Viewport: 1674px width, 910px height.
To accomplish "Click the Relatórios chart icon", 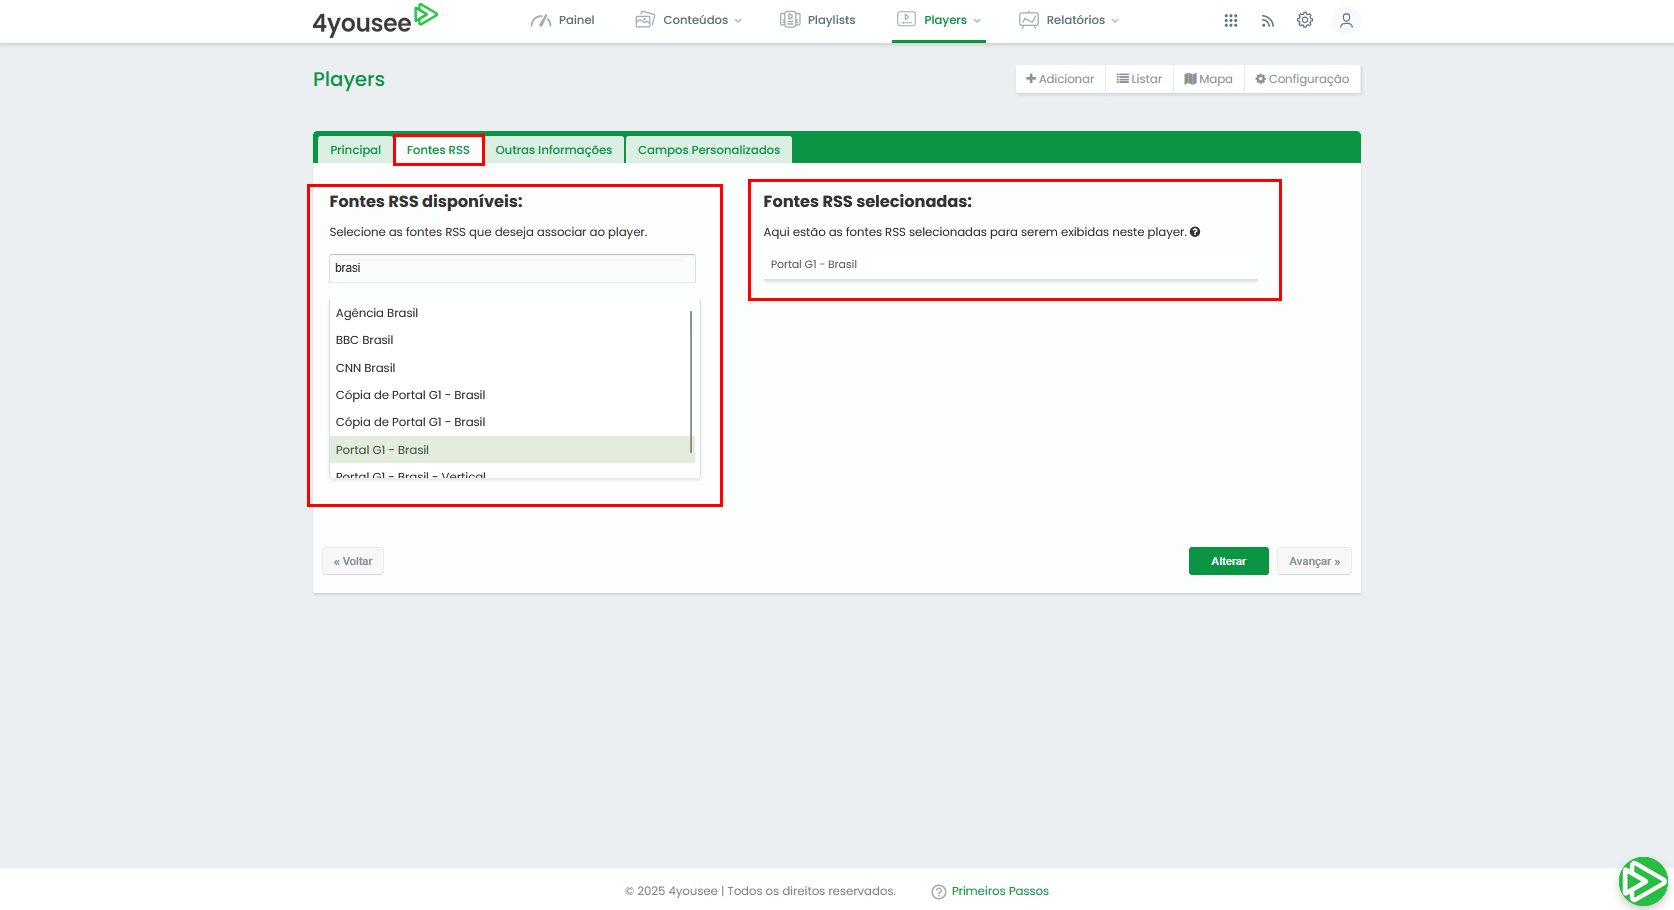I will click(1028, 20).
